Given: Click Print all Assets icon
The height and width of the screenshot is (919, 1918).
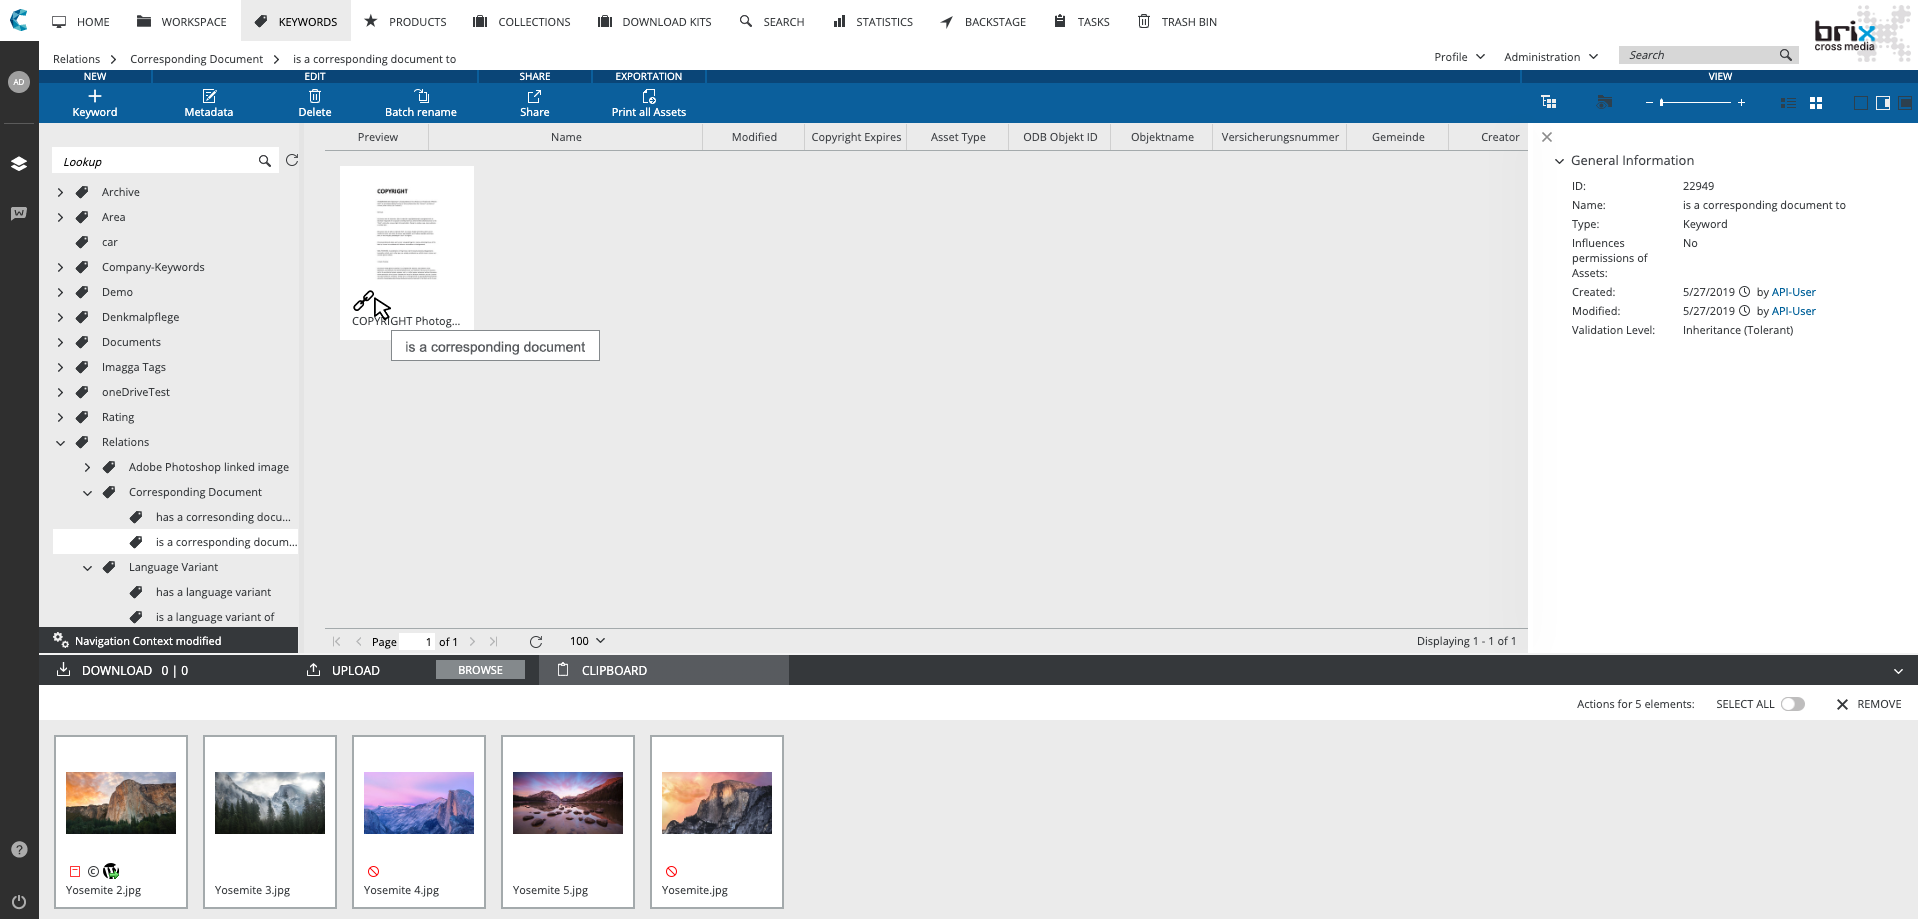Looking at the screenshot, I should (648, 97).
